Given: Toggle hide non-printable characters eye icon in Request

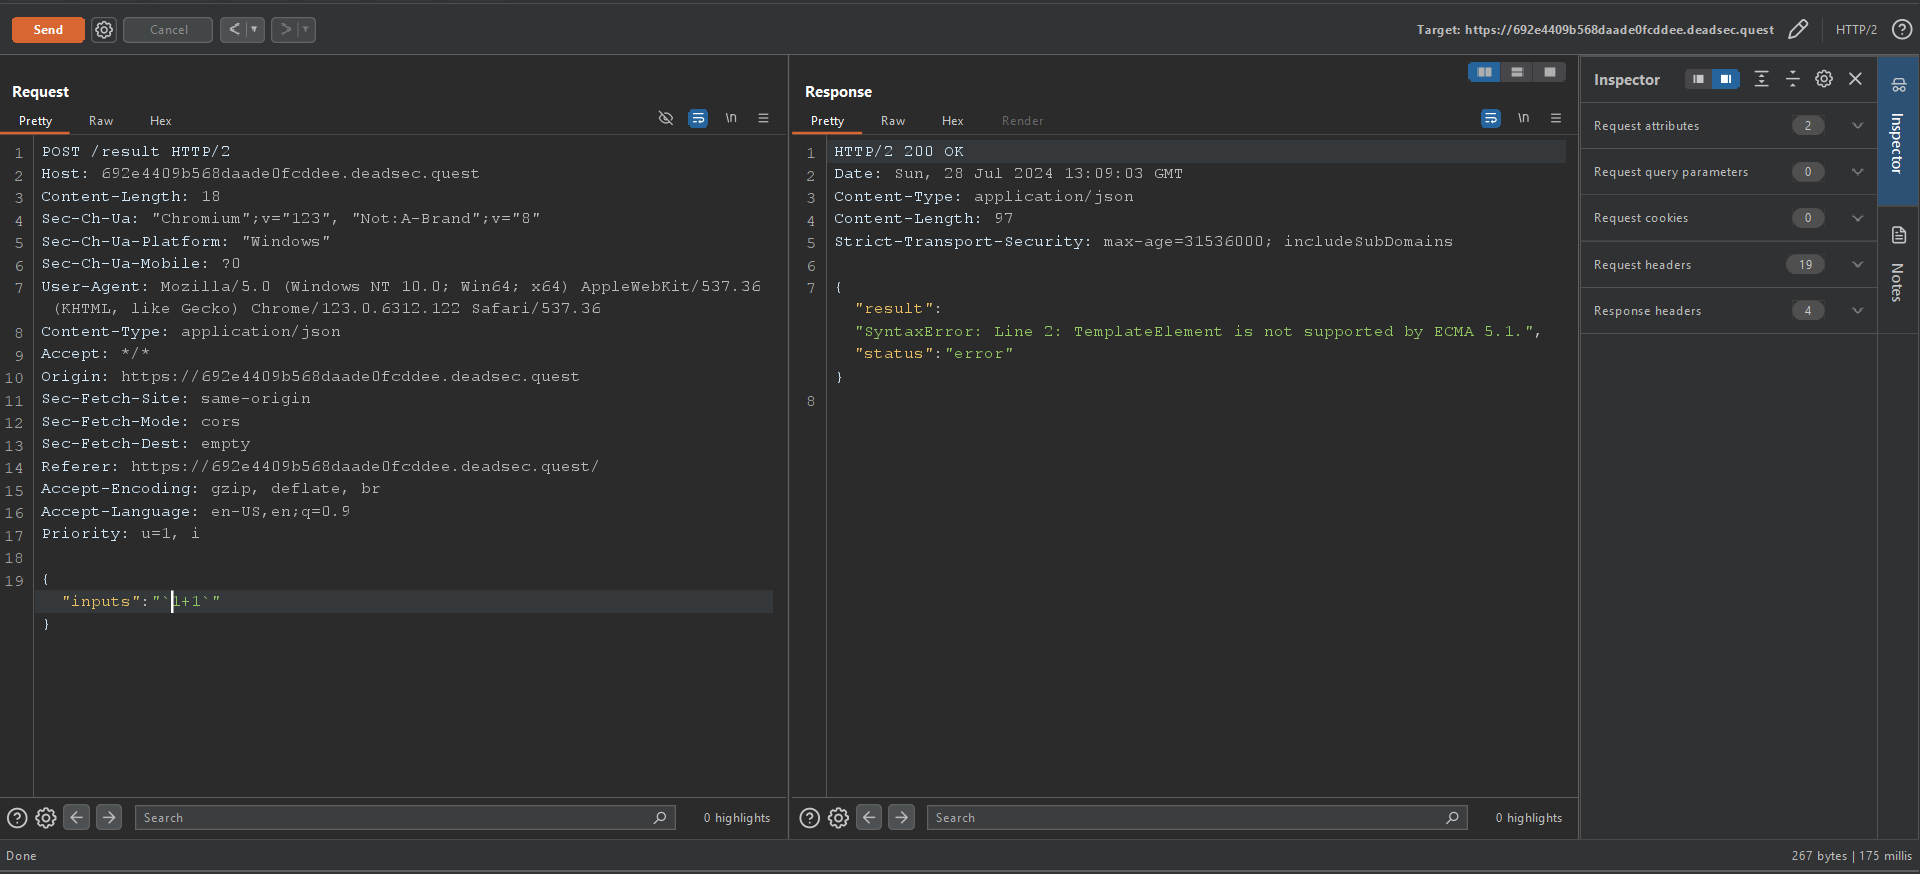Looking at the screenshot, I should pos(666,119).
